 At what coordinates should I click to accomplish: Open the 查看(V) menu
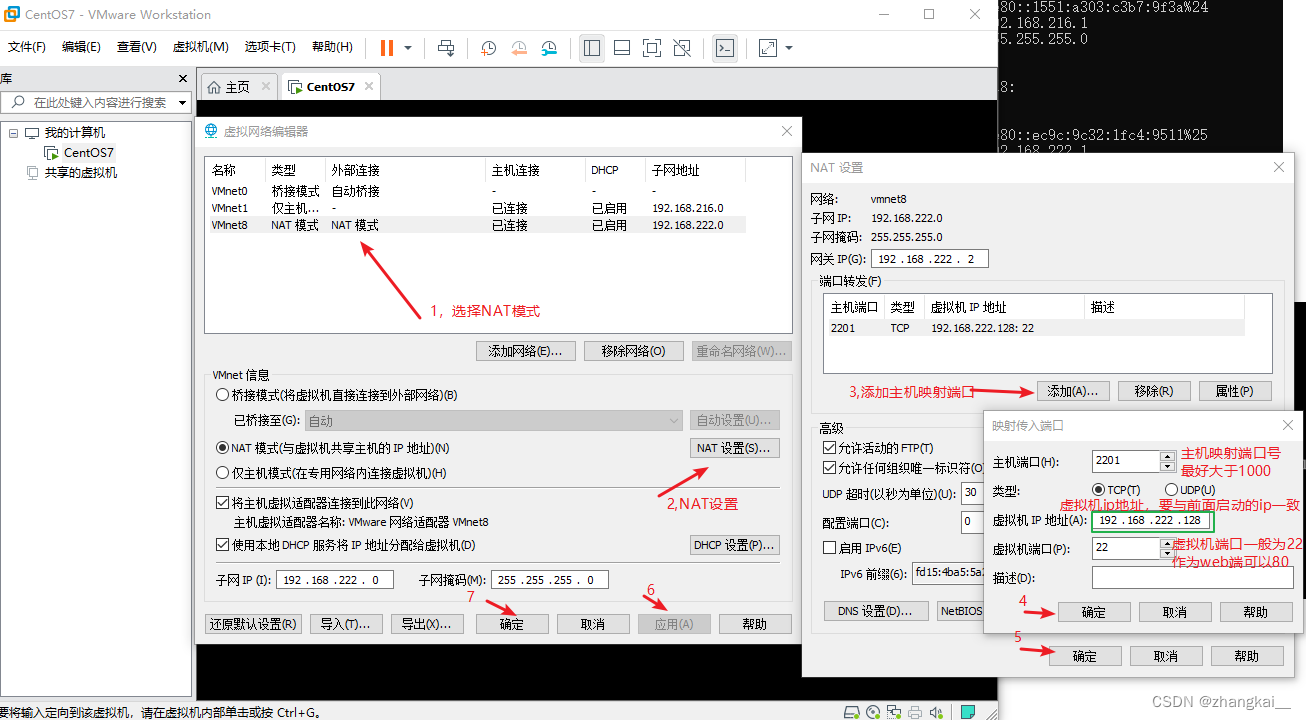[x=137, y=47]
